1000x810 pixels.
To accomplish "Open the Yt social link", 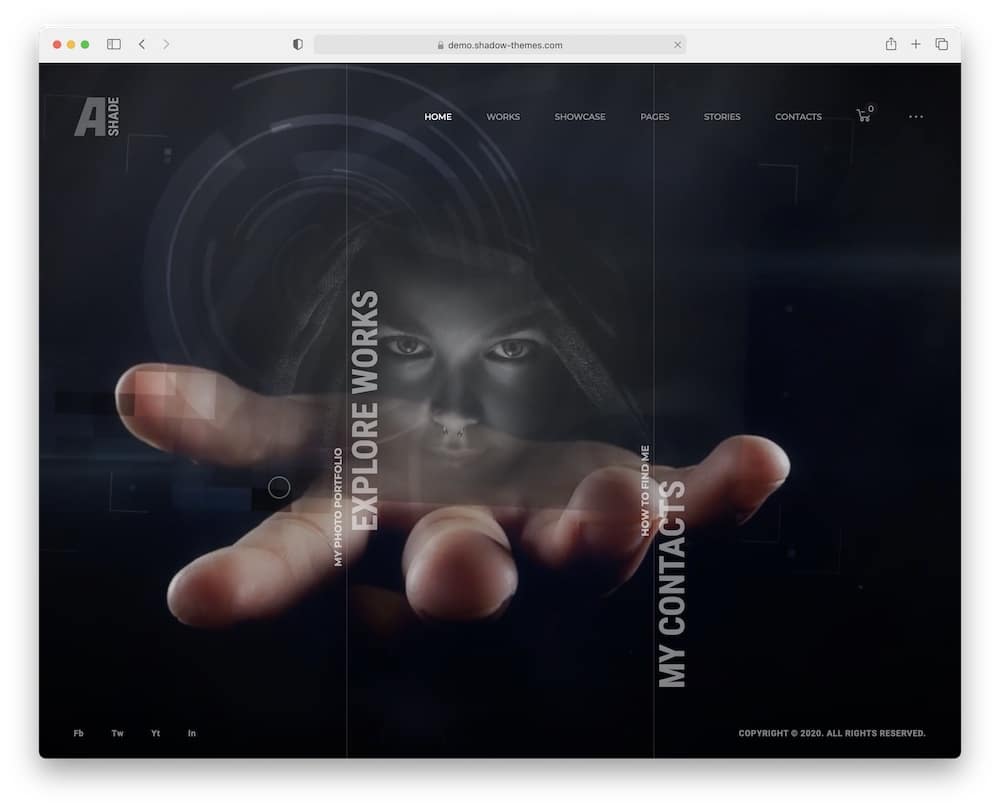I will [x=156, y=733].
